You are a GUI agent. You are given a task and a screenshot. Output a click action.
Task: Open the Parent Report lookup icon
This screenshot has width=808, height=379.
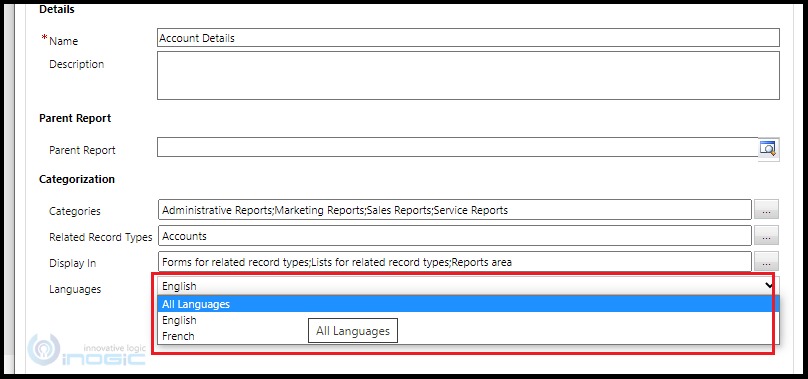coord(768,149)
